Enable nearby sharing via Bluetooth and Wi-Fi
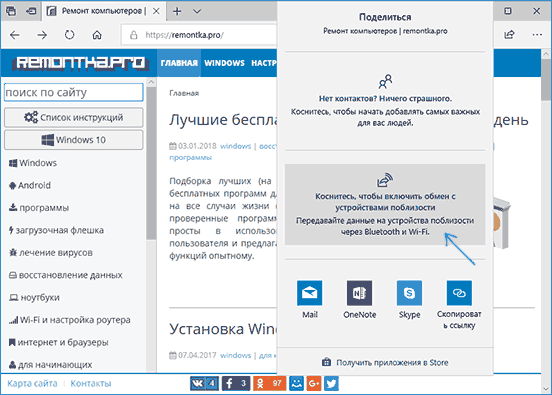The height and width of the screenshot is (395, 552). pos(385,205)
